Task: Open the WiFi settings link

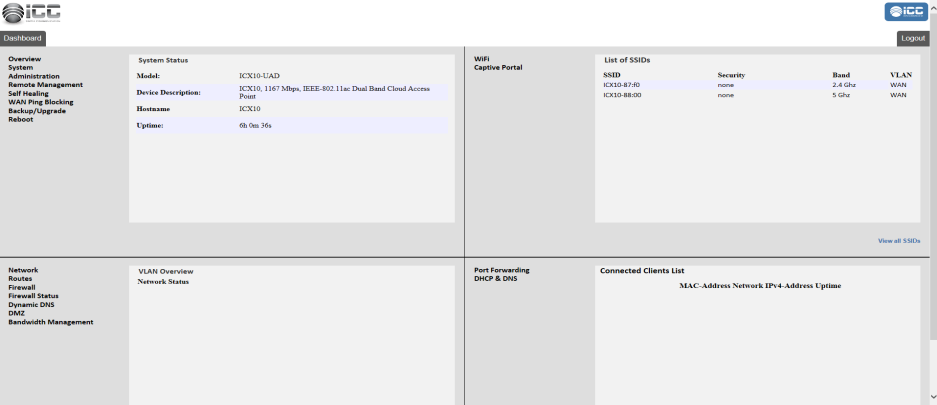Action: (482, 59)
